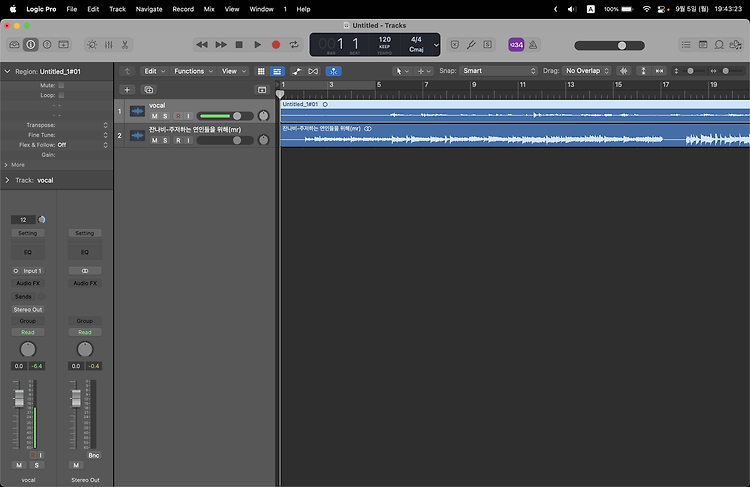Open the Tuner icon

471,44
